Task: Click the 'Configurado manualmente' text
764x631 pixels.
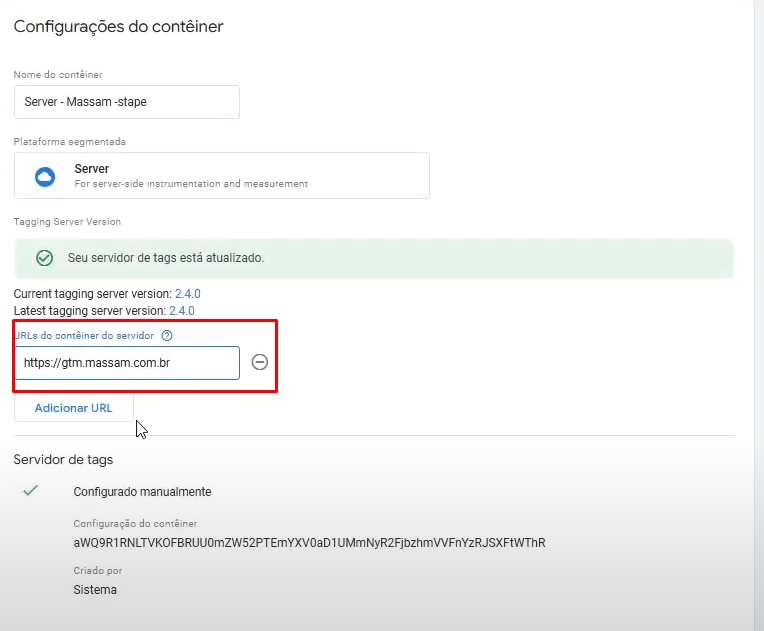Action: [x=142, y=492]
